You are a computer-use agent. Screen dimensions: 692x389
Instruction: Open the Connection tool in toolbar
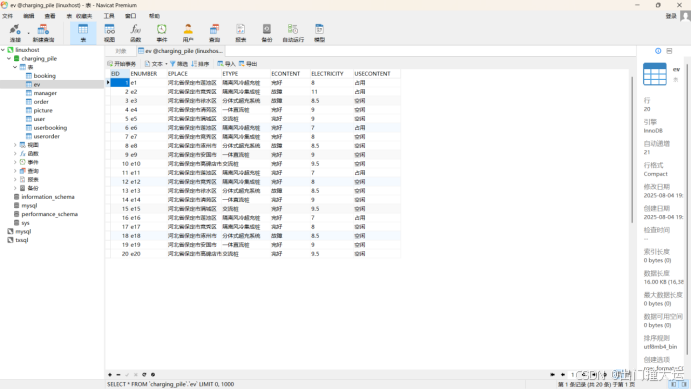[x=15, y=33]
